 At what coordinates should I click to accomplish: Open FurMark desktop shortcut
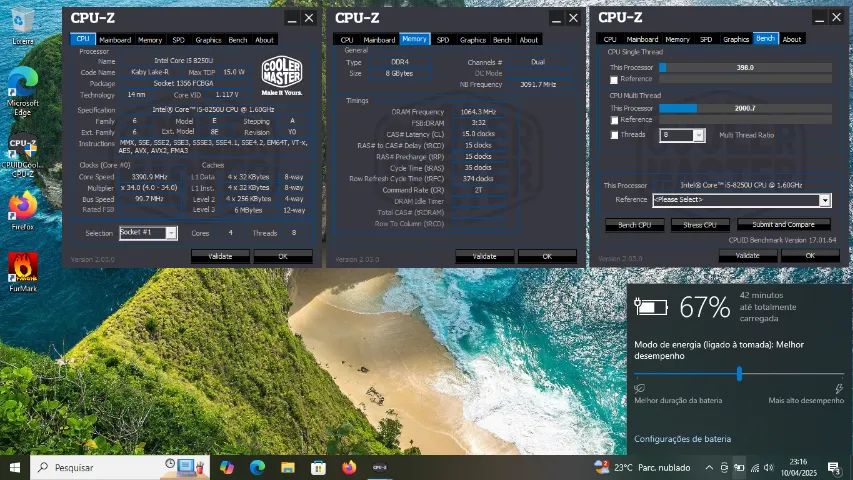(x=22, y=272)
